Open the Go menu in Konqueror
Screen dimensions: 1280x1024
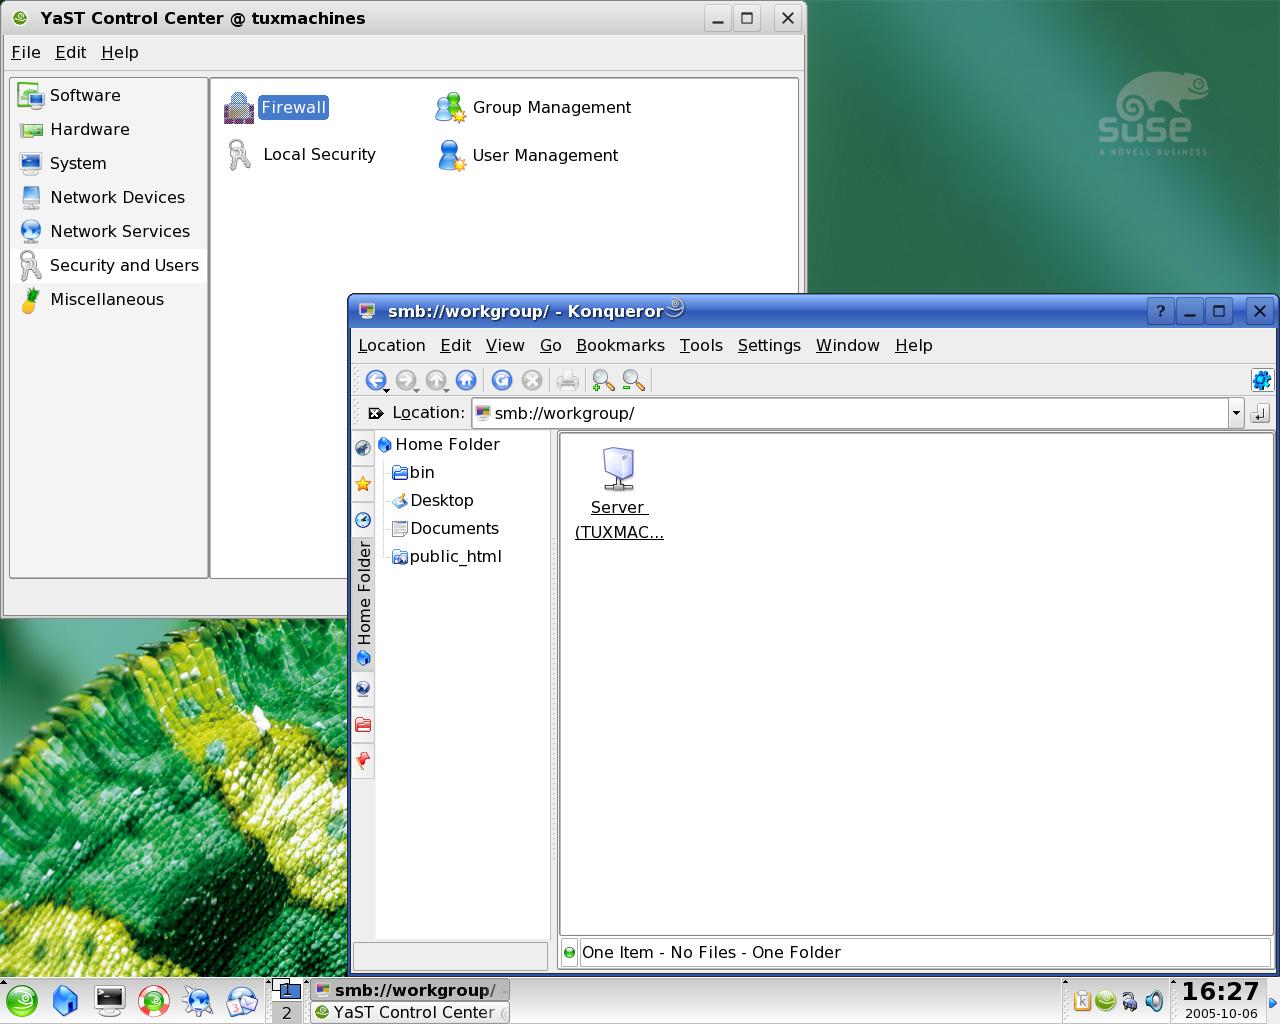click(550, 345)
